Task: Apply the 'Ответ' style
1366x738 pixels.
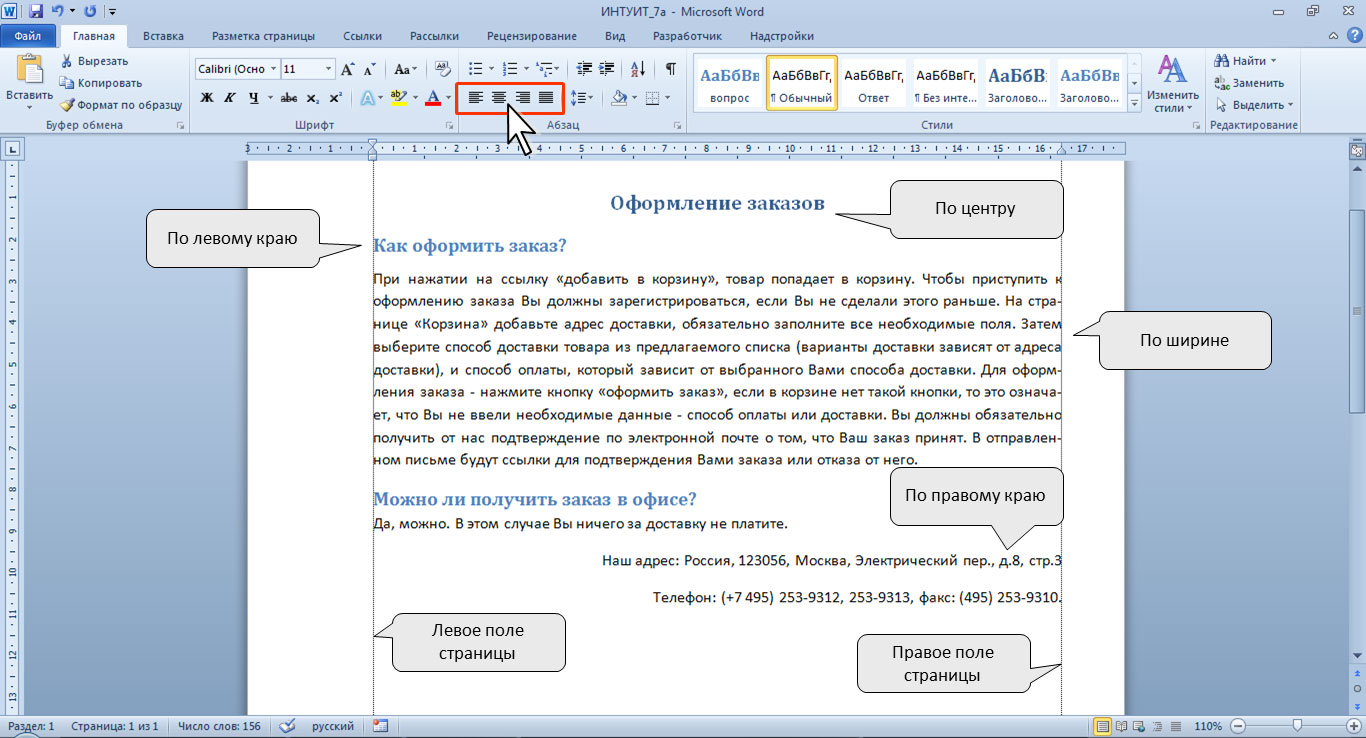Action: 874,84
